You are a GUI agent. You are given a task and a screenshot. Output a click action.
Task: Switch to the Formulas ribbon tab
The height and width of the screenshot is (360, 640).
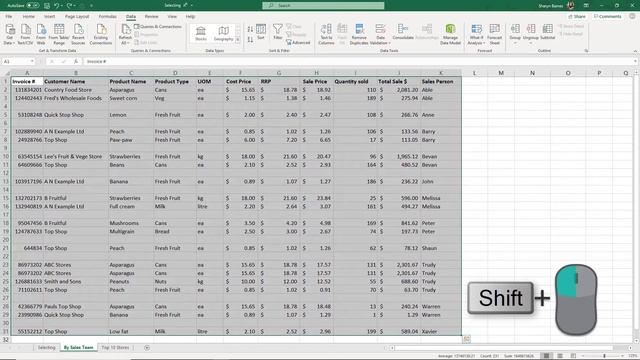tap(107, 17)
